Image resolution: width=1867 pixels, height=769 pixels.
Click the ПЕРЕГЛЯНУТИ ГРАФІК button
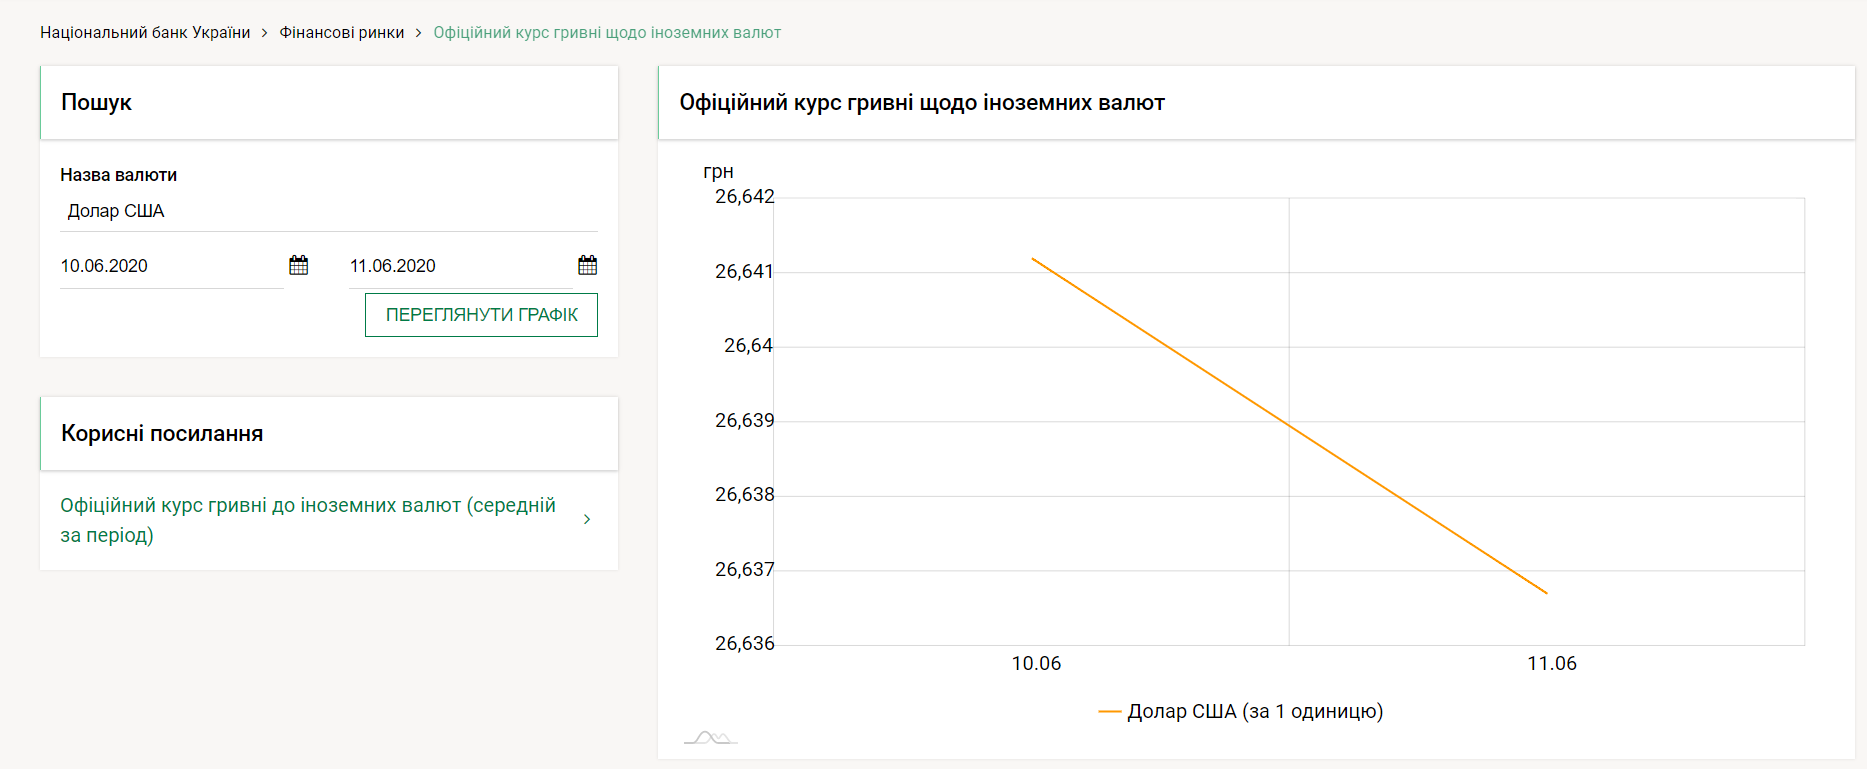[x=481, y=315]
